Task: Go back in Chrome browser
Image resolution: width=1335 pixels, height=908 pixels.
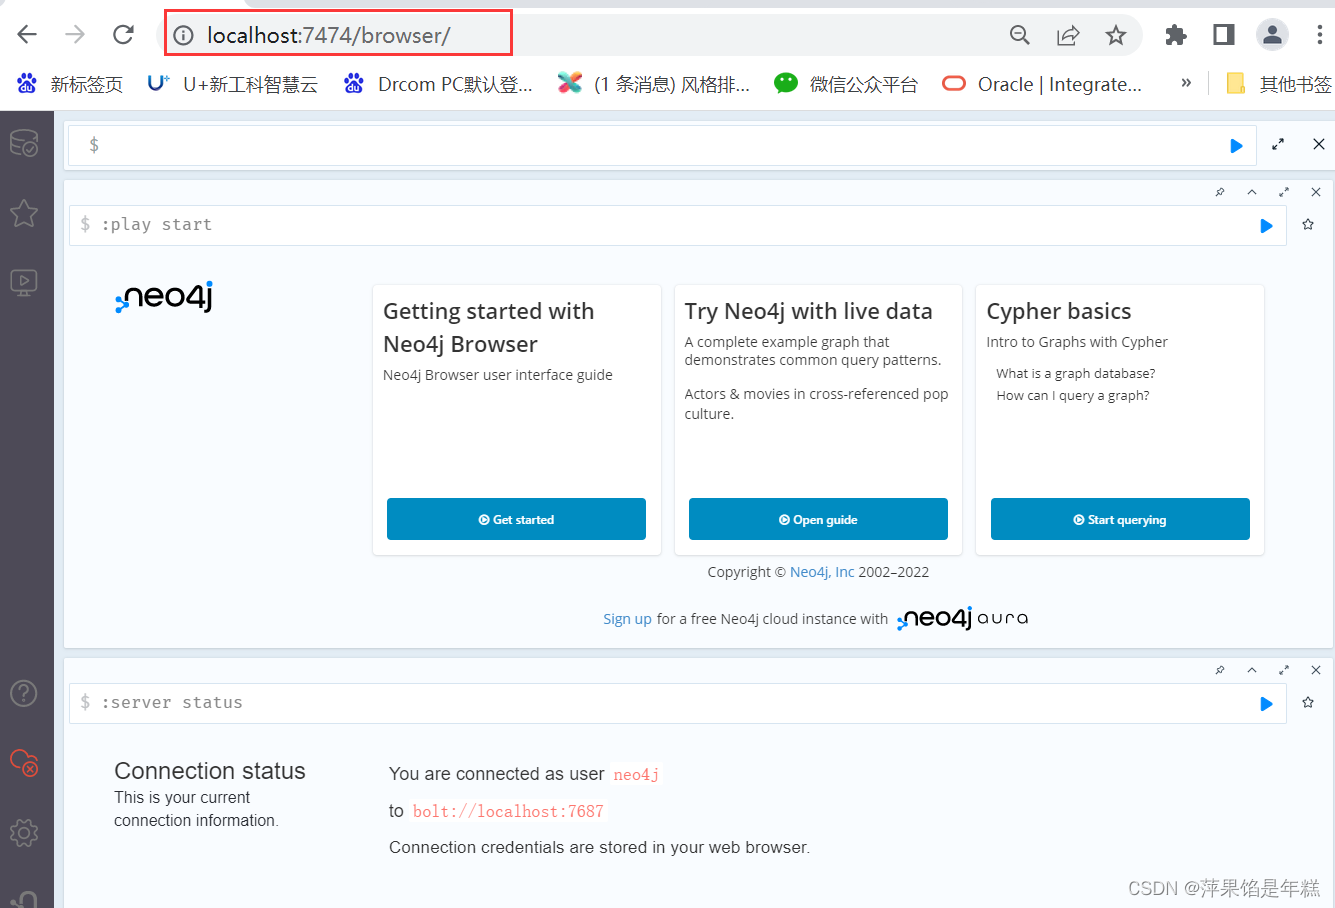Action: pos(27,35)
